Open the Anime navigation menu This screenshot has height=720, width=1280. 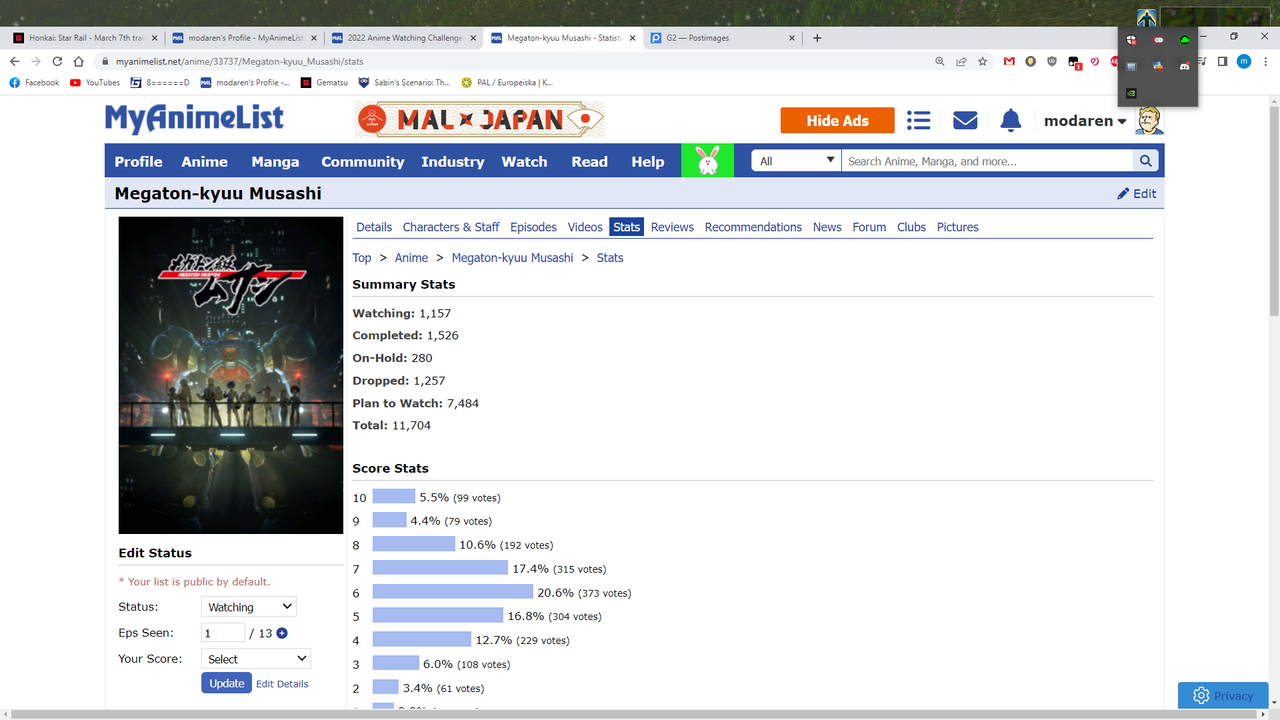(204, 161)
